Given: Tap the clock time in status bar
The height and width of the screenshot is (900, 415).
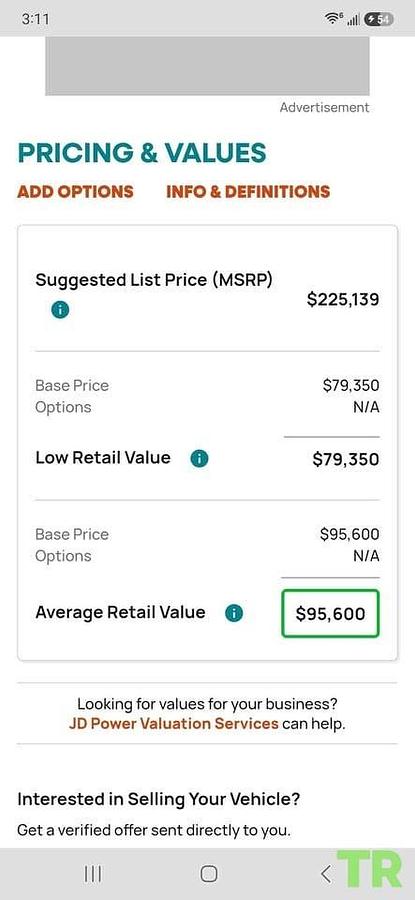Looking at the screenshot, I should pyautogui.click(x=36, y=19).
